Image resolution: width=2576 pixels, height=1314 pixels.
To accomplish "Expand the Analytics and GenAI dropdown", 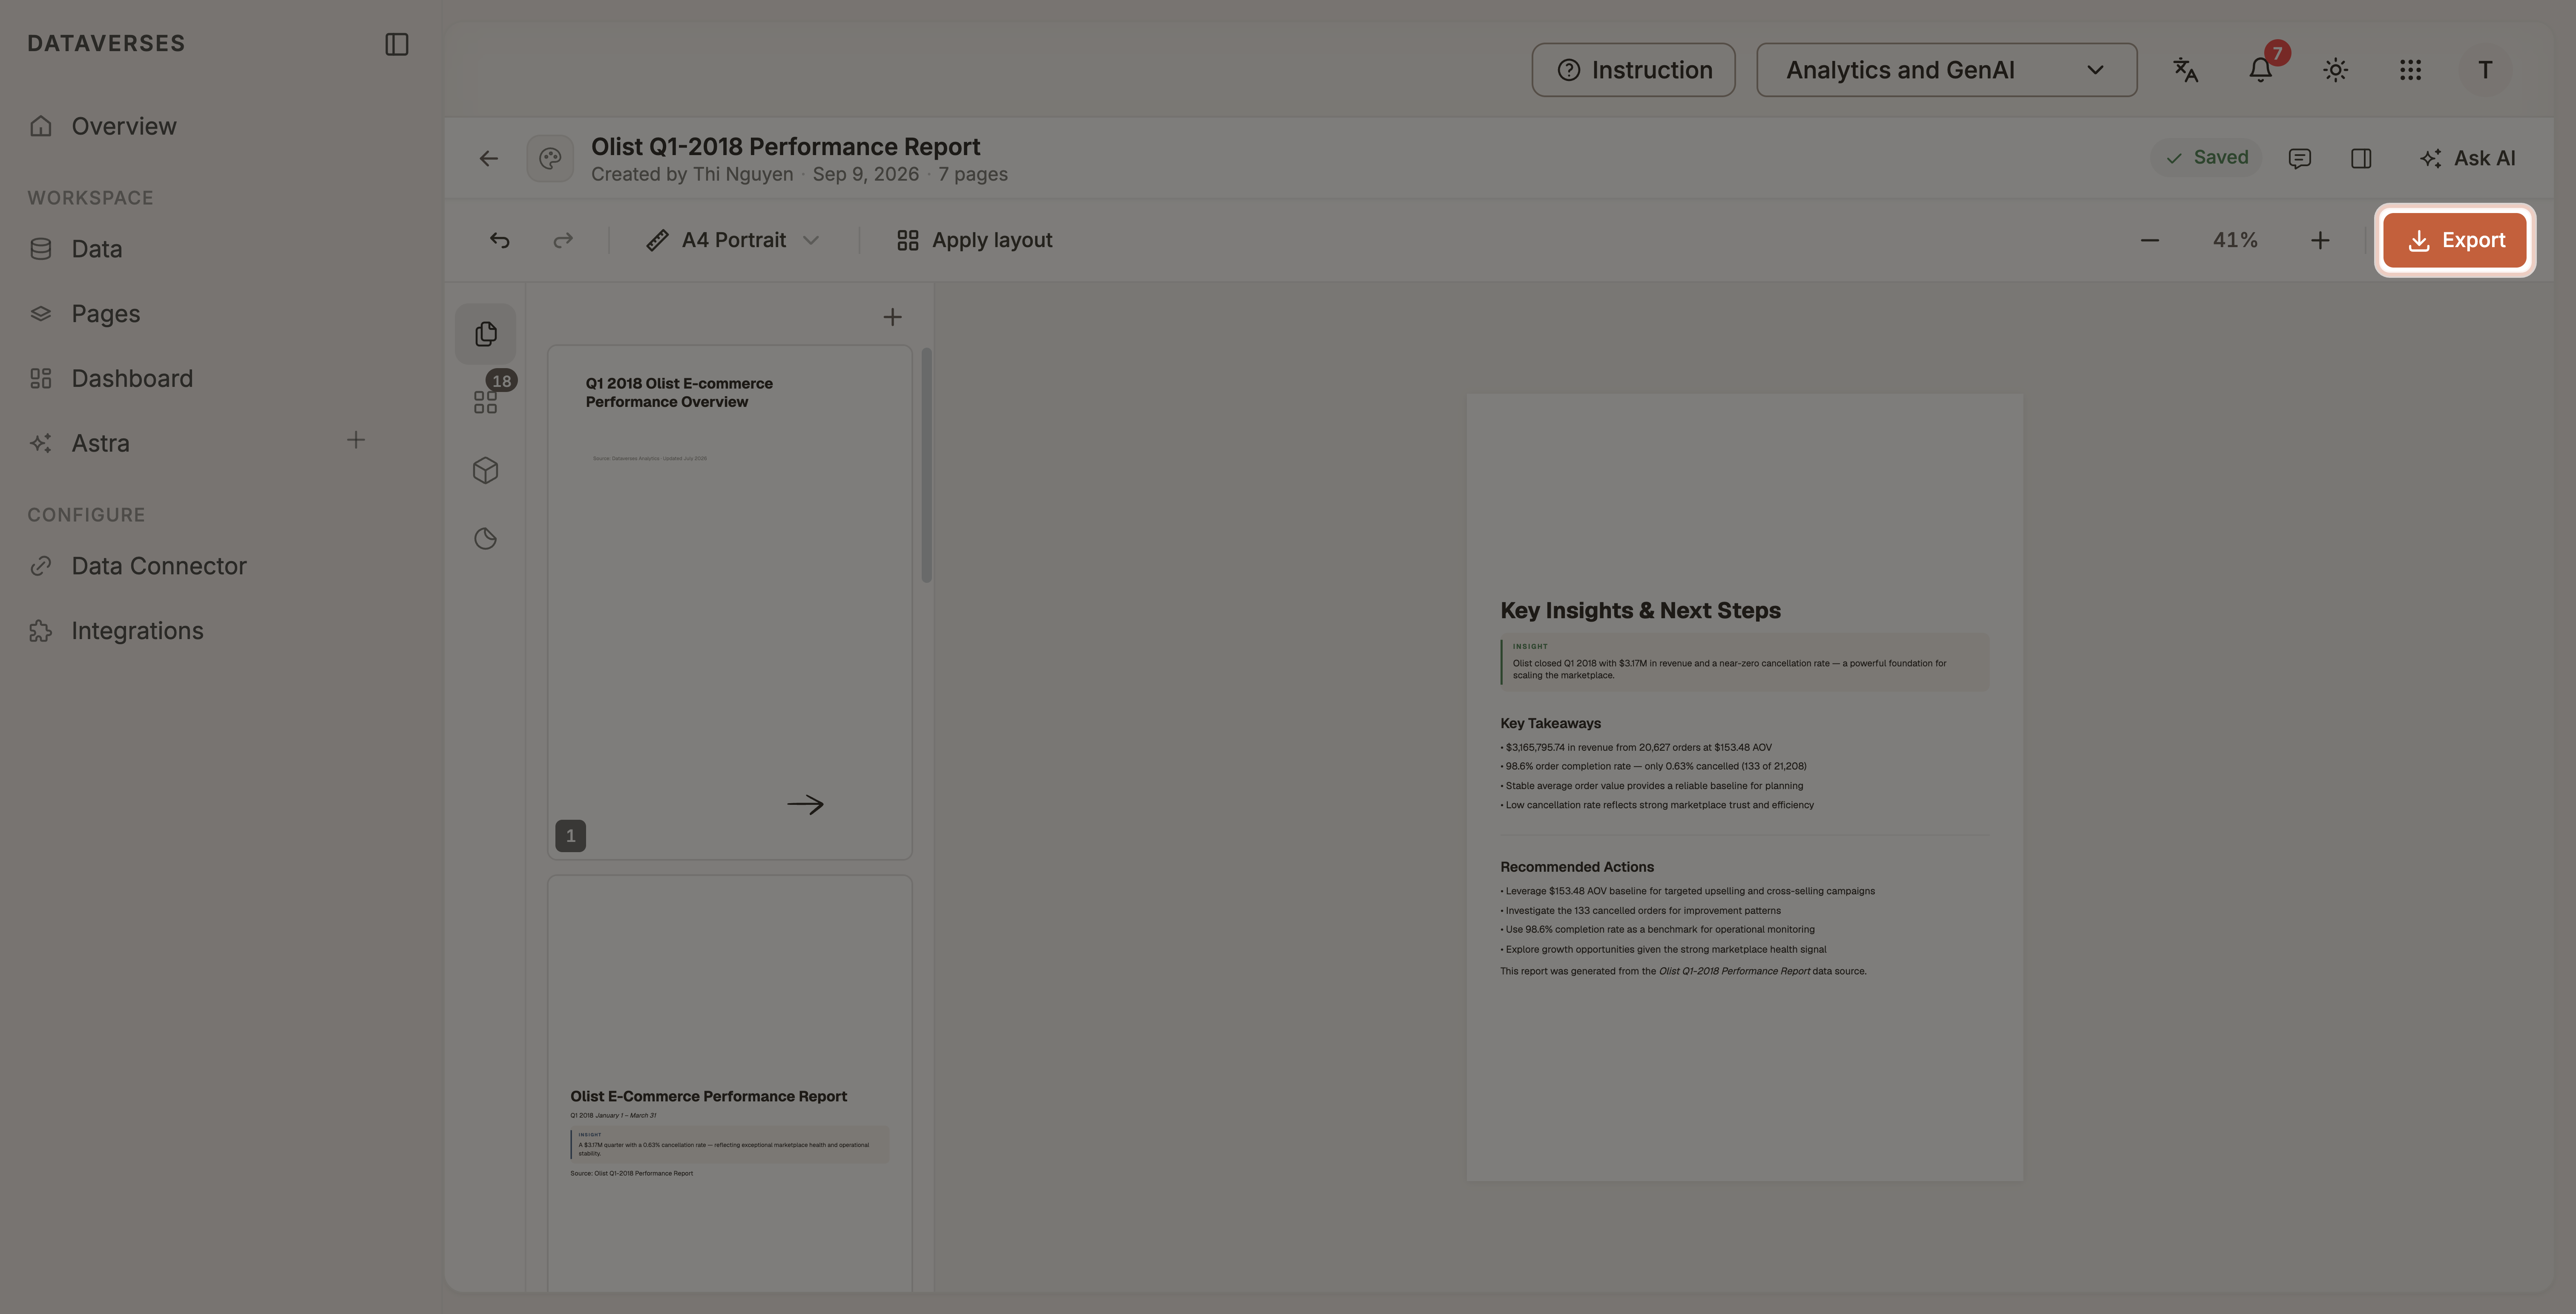I will coord(1946,70).
